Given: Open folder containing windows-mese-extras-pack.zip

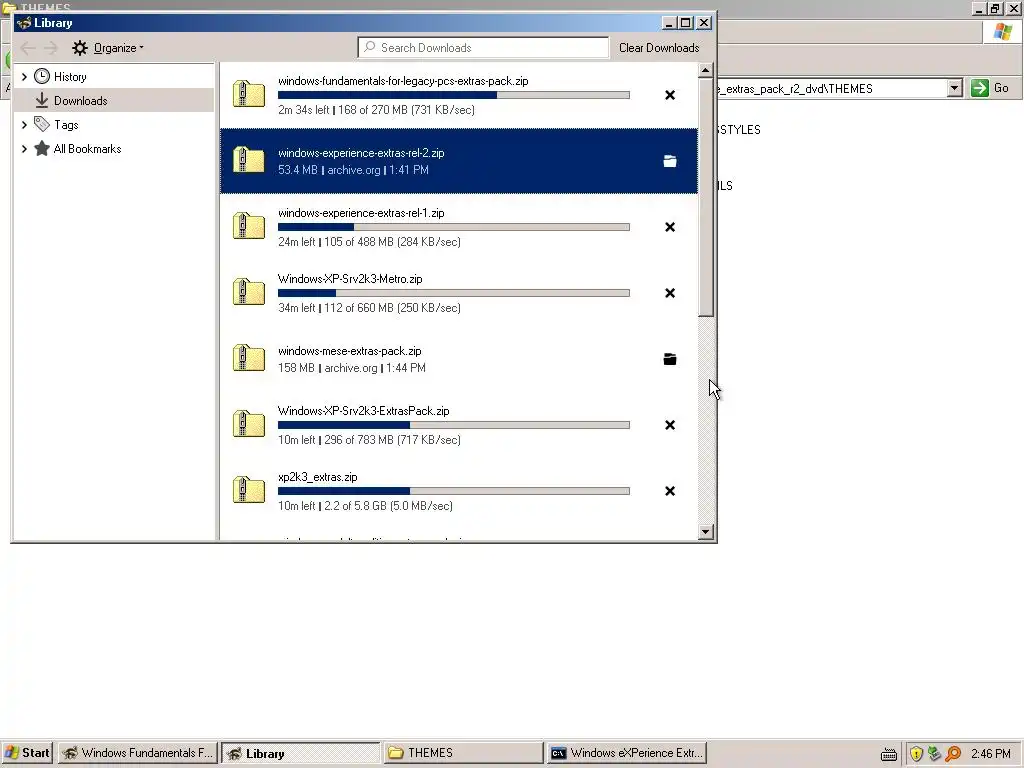Looking at the screenshot, I should pos(670,359).
